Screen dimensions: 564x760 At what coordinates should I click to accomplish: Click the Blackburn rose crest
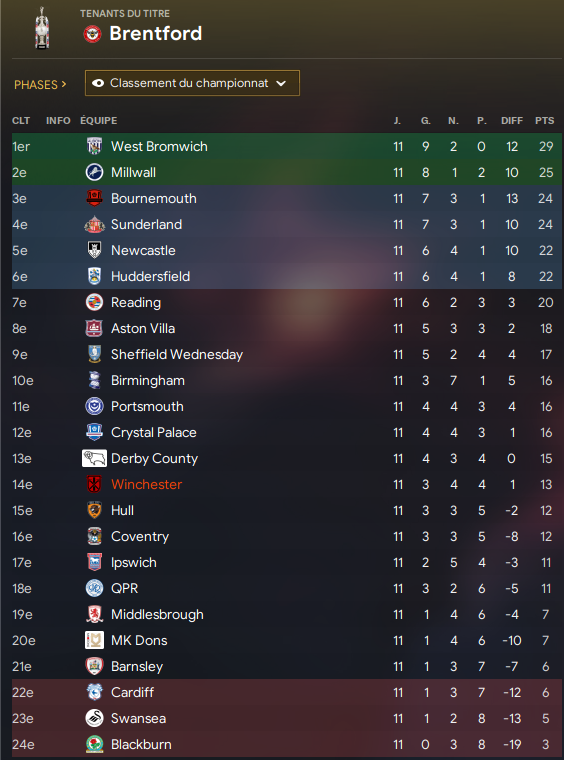(94, 744)
